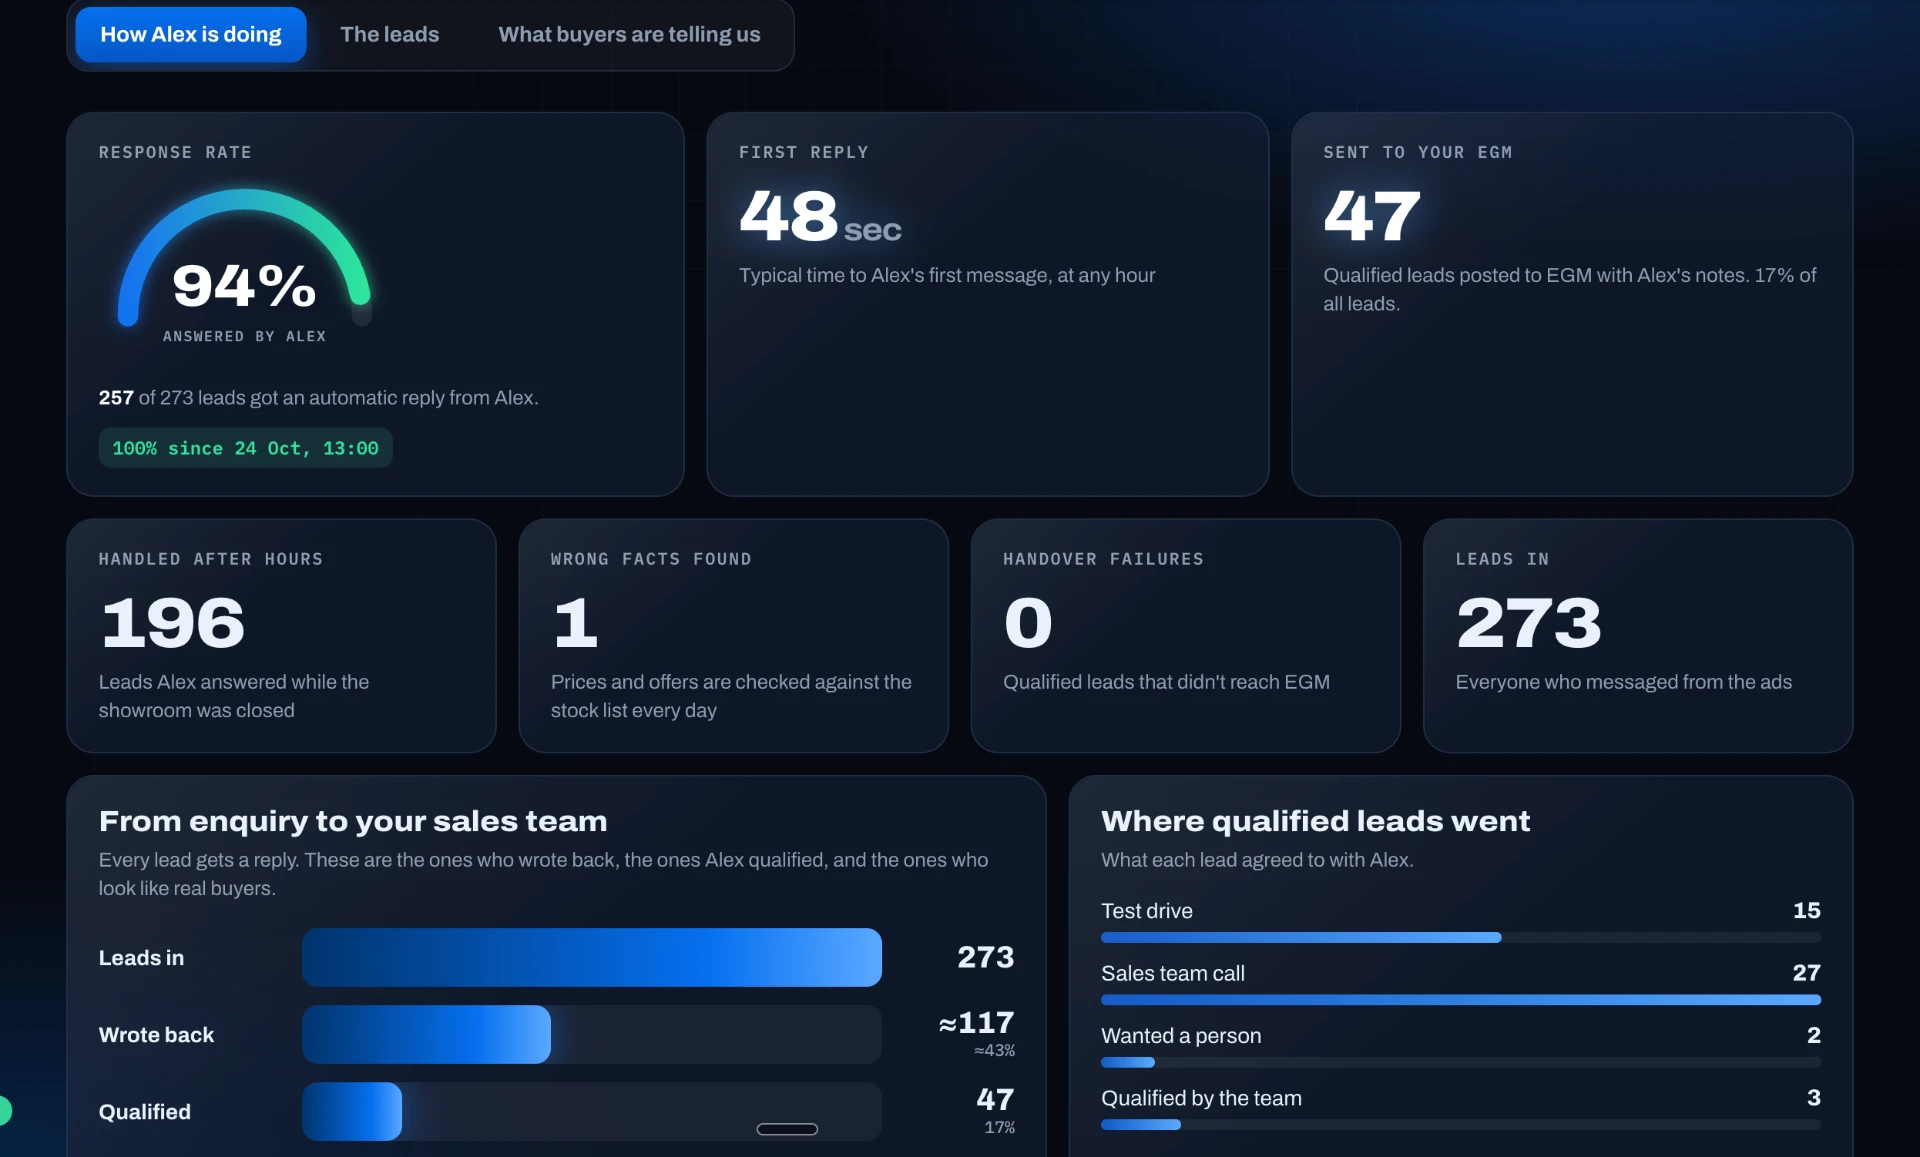Click the 94% response rate gauge
Viewport: 1920px width, 1157px height.
[245, 258]
